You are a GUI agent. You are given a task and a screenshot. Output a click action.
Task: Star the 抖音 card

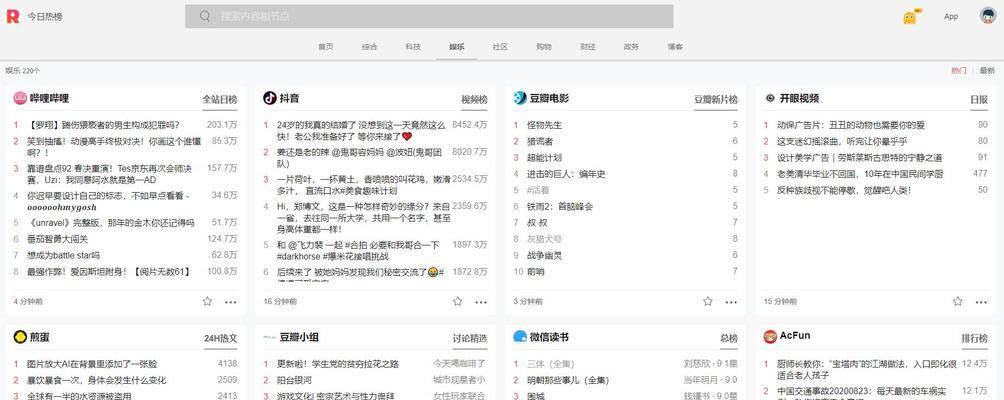pyautogui.click(x=457, y=301)
